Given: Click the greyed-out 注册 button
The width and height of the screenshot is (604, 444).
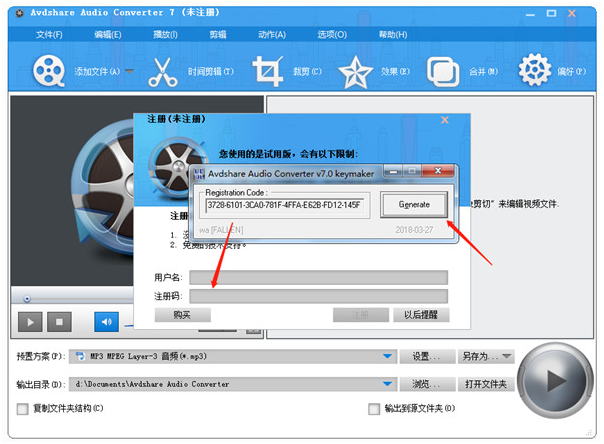Looking at the screenshot, I should click(361, 315).
